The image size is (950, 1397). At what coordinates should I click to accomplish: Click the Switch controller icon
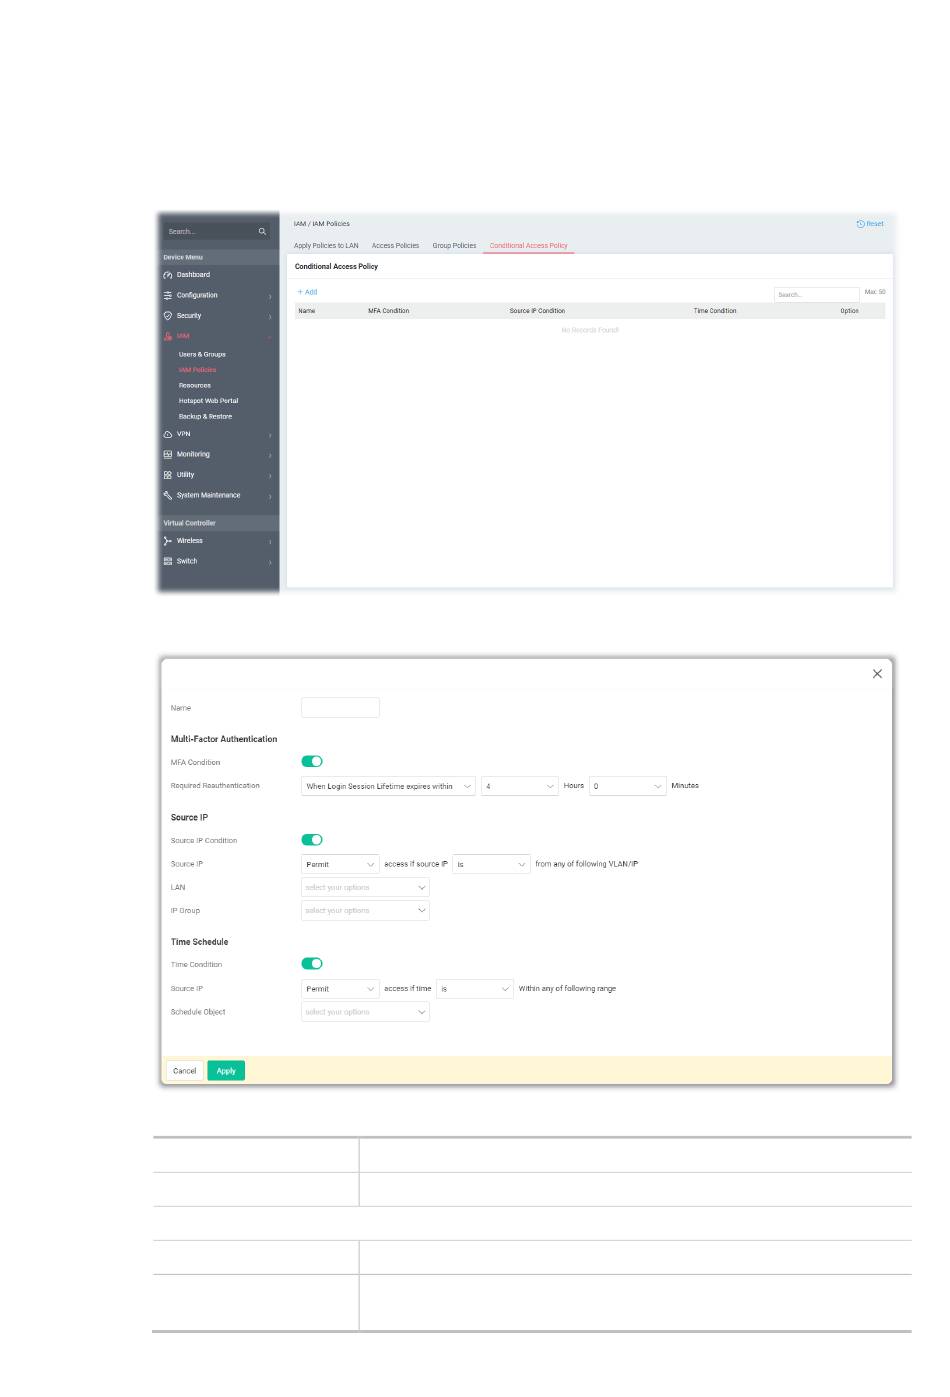(168, 561)
